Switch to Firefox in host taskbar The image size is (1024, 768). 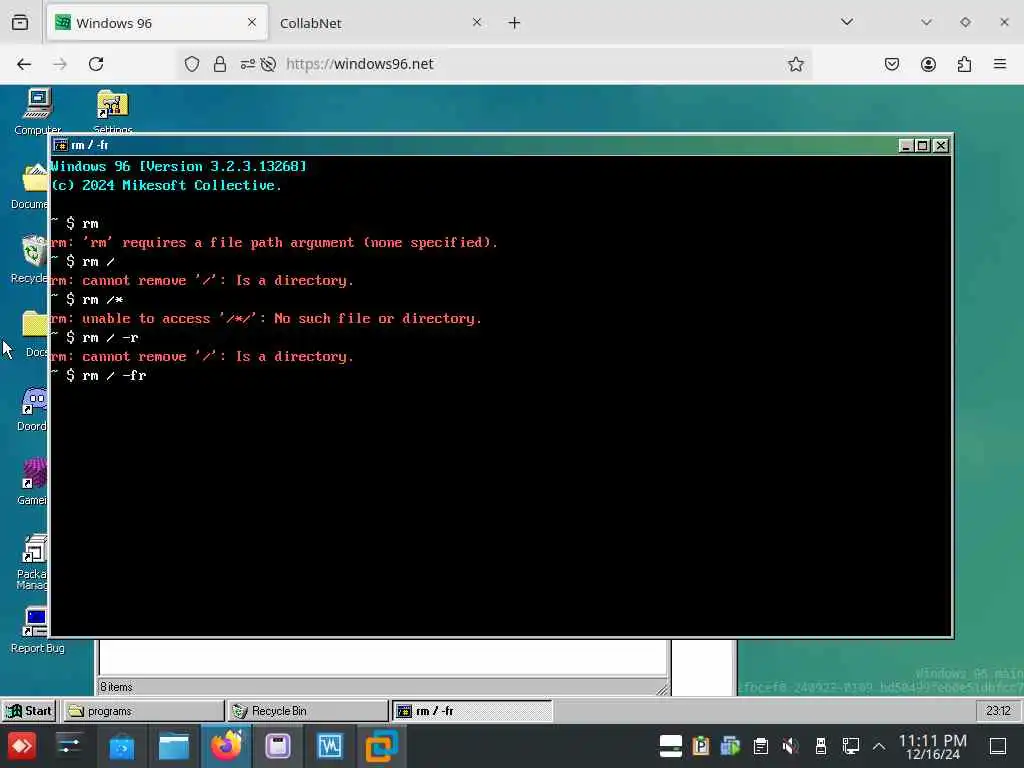pos(226,746)
